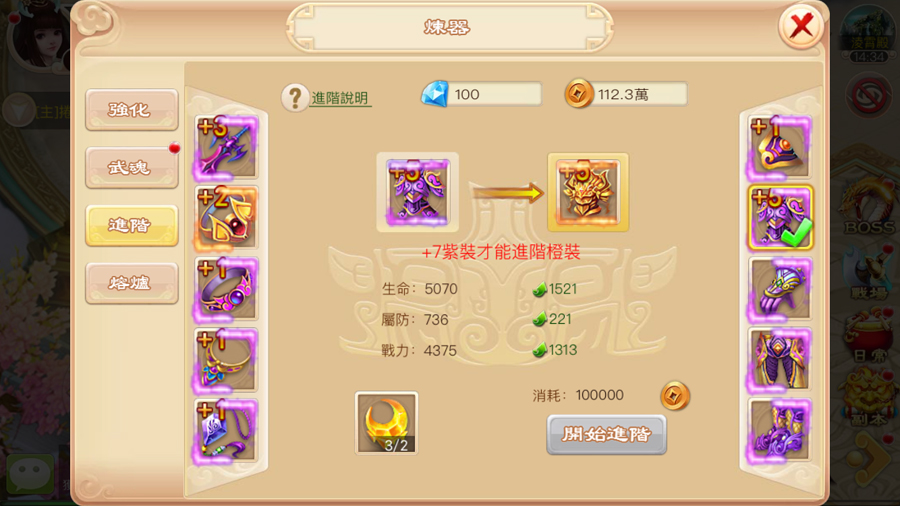Choose the +1 purple jeweled bracelet
This screenshot has width=900, height=506.
click(226, 289)
